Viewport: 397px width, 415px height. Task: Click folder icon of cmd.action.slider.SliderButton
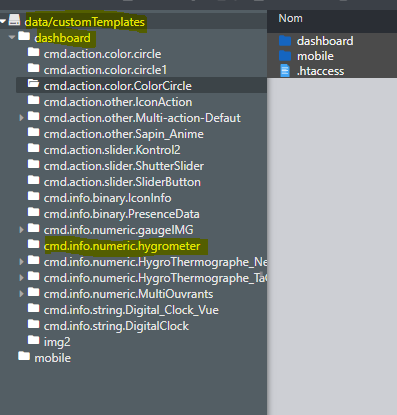33,180
